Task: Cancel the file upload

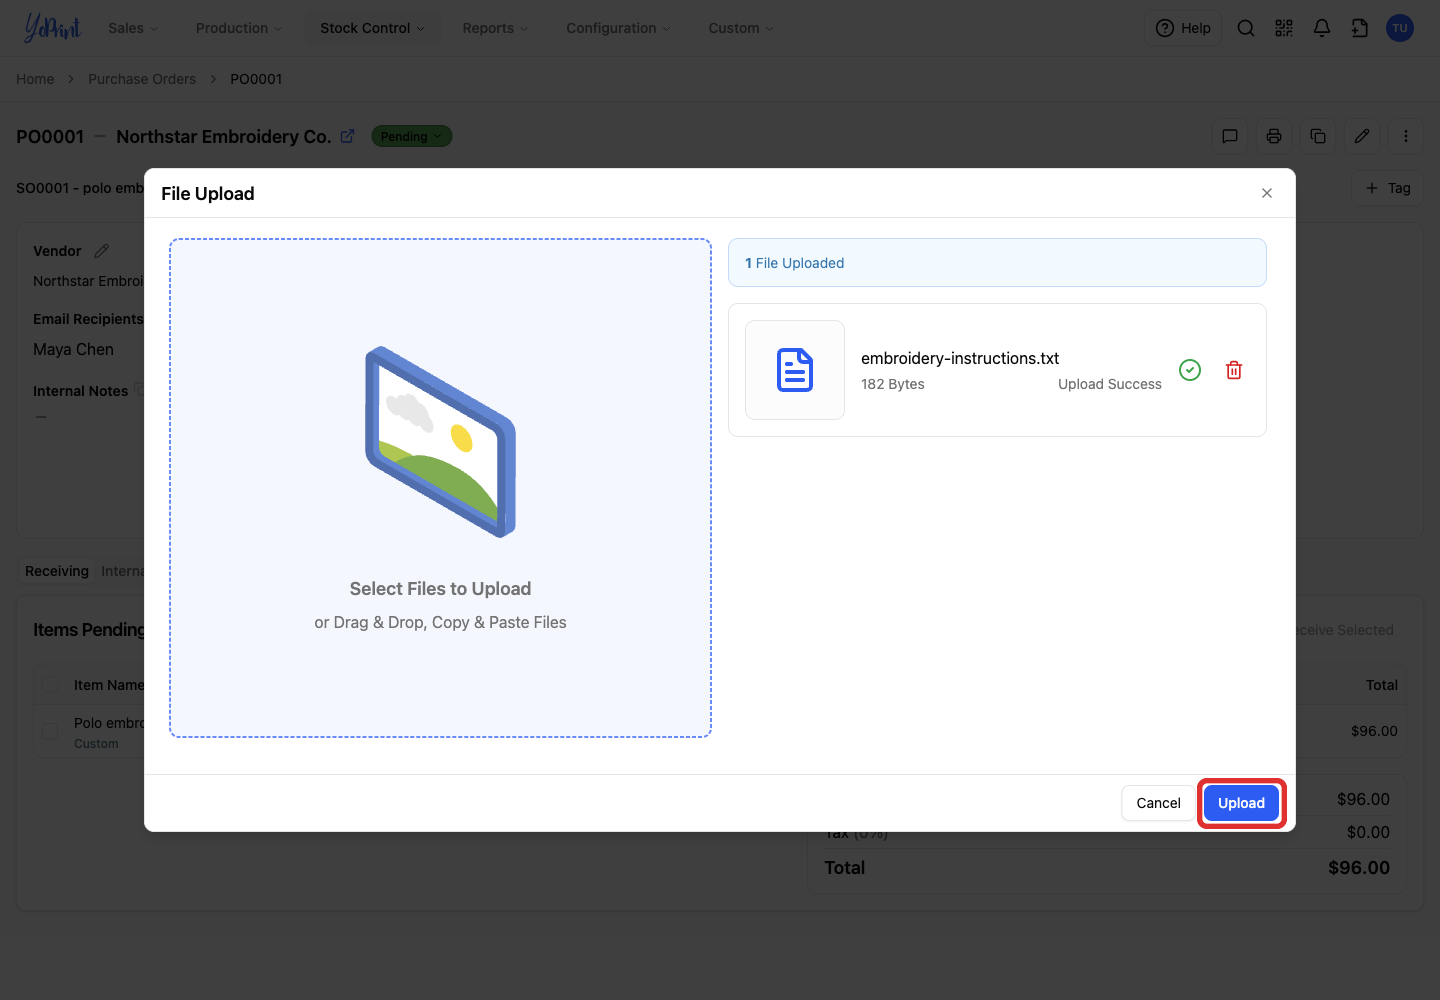Action: click(x=1158, y=803)
